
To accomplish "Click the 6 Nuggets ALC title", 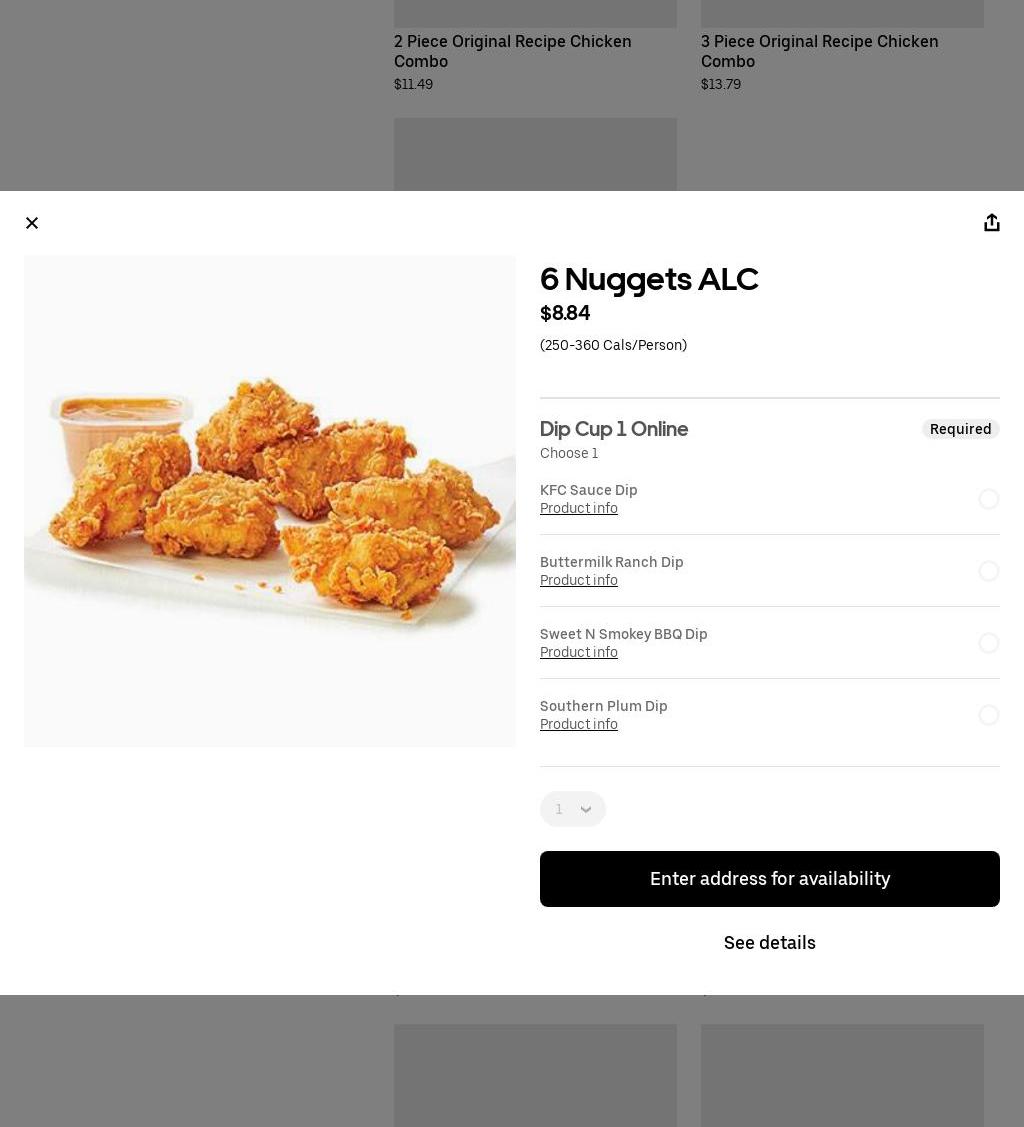I will point(649,279).
